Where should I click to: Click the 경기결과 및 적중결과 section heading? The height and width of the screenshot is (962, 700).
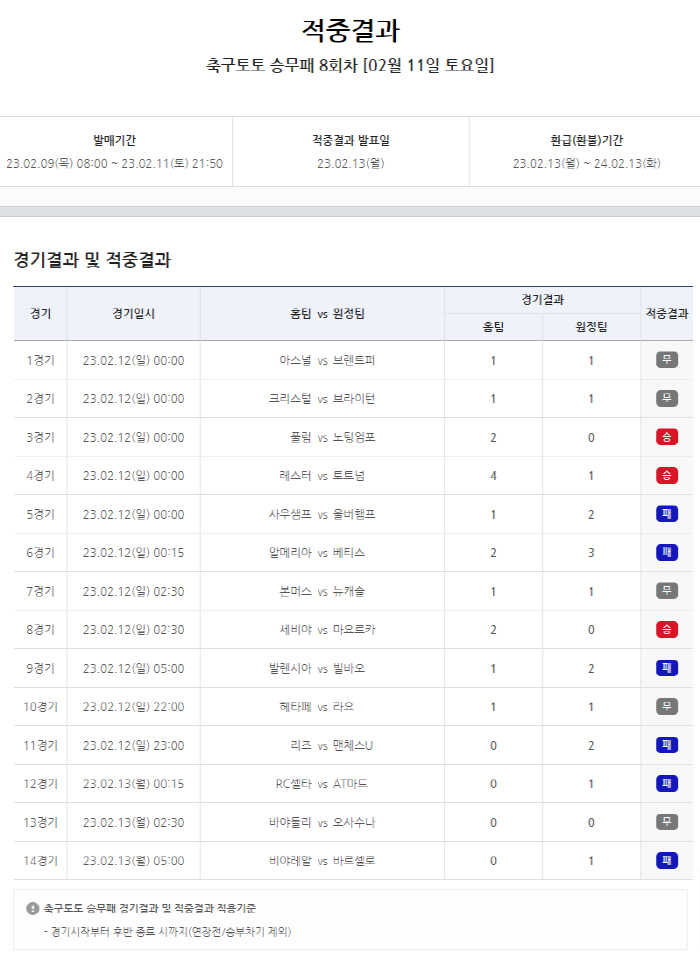[x=92, y=260]
